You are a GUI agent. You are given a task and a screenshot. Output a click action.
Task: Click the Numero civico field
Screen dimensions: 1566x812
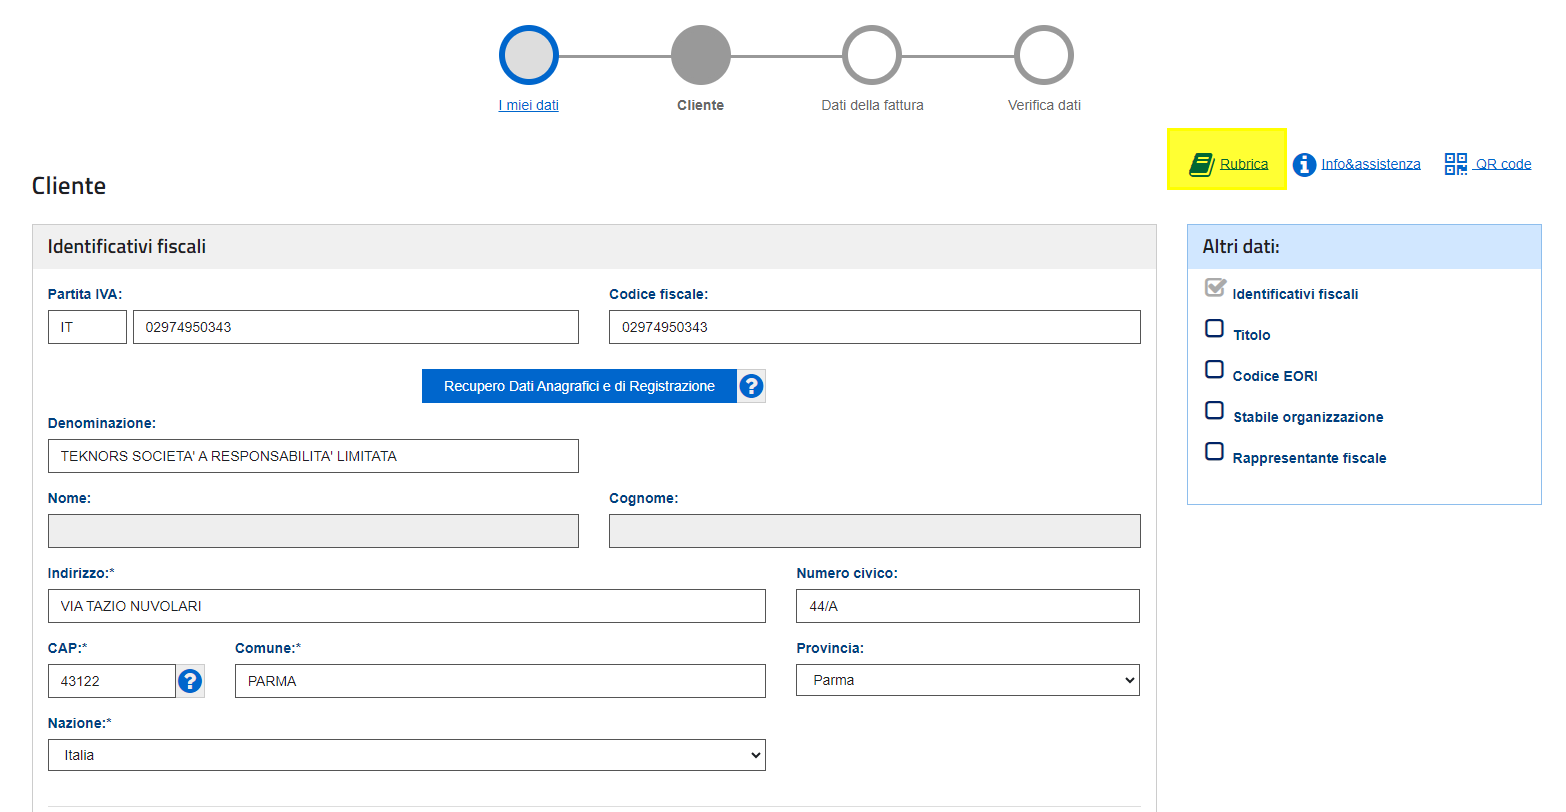[968, 606]
